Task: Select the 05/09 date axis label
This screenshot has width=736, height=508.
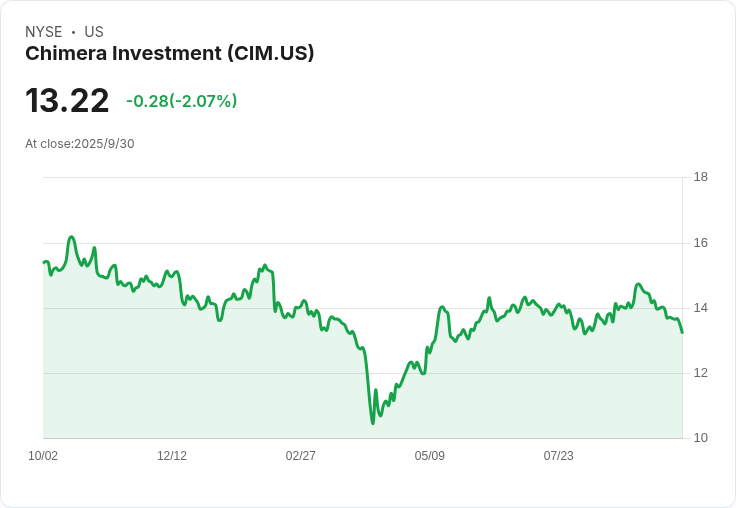Action: 430,456
